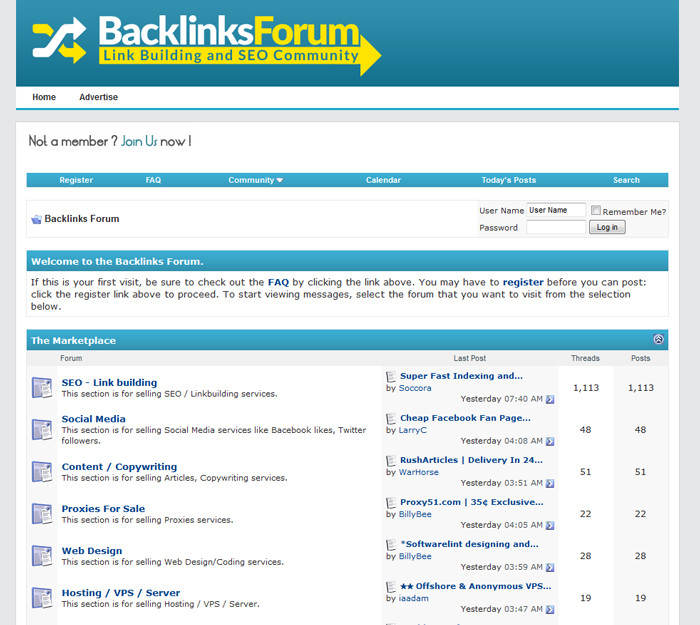The height and width of the screenshot is (625, 700).
Task: View user WarHorse's profile
Action: pyautogui.click(x=418, y=472)
